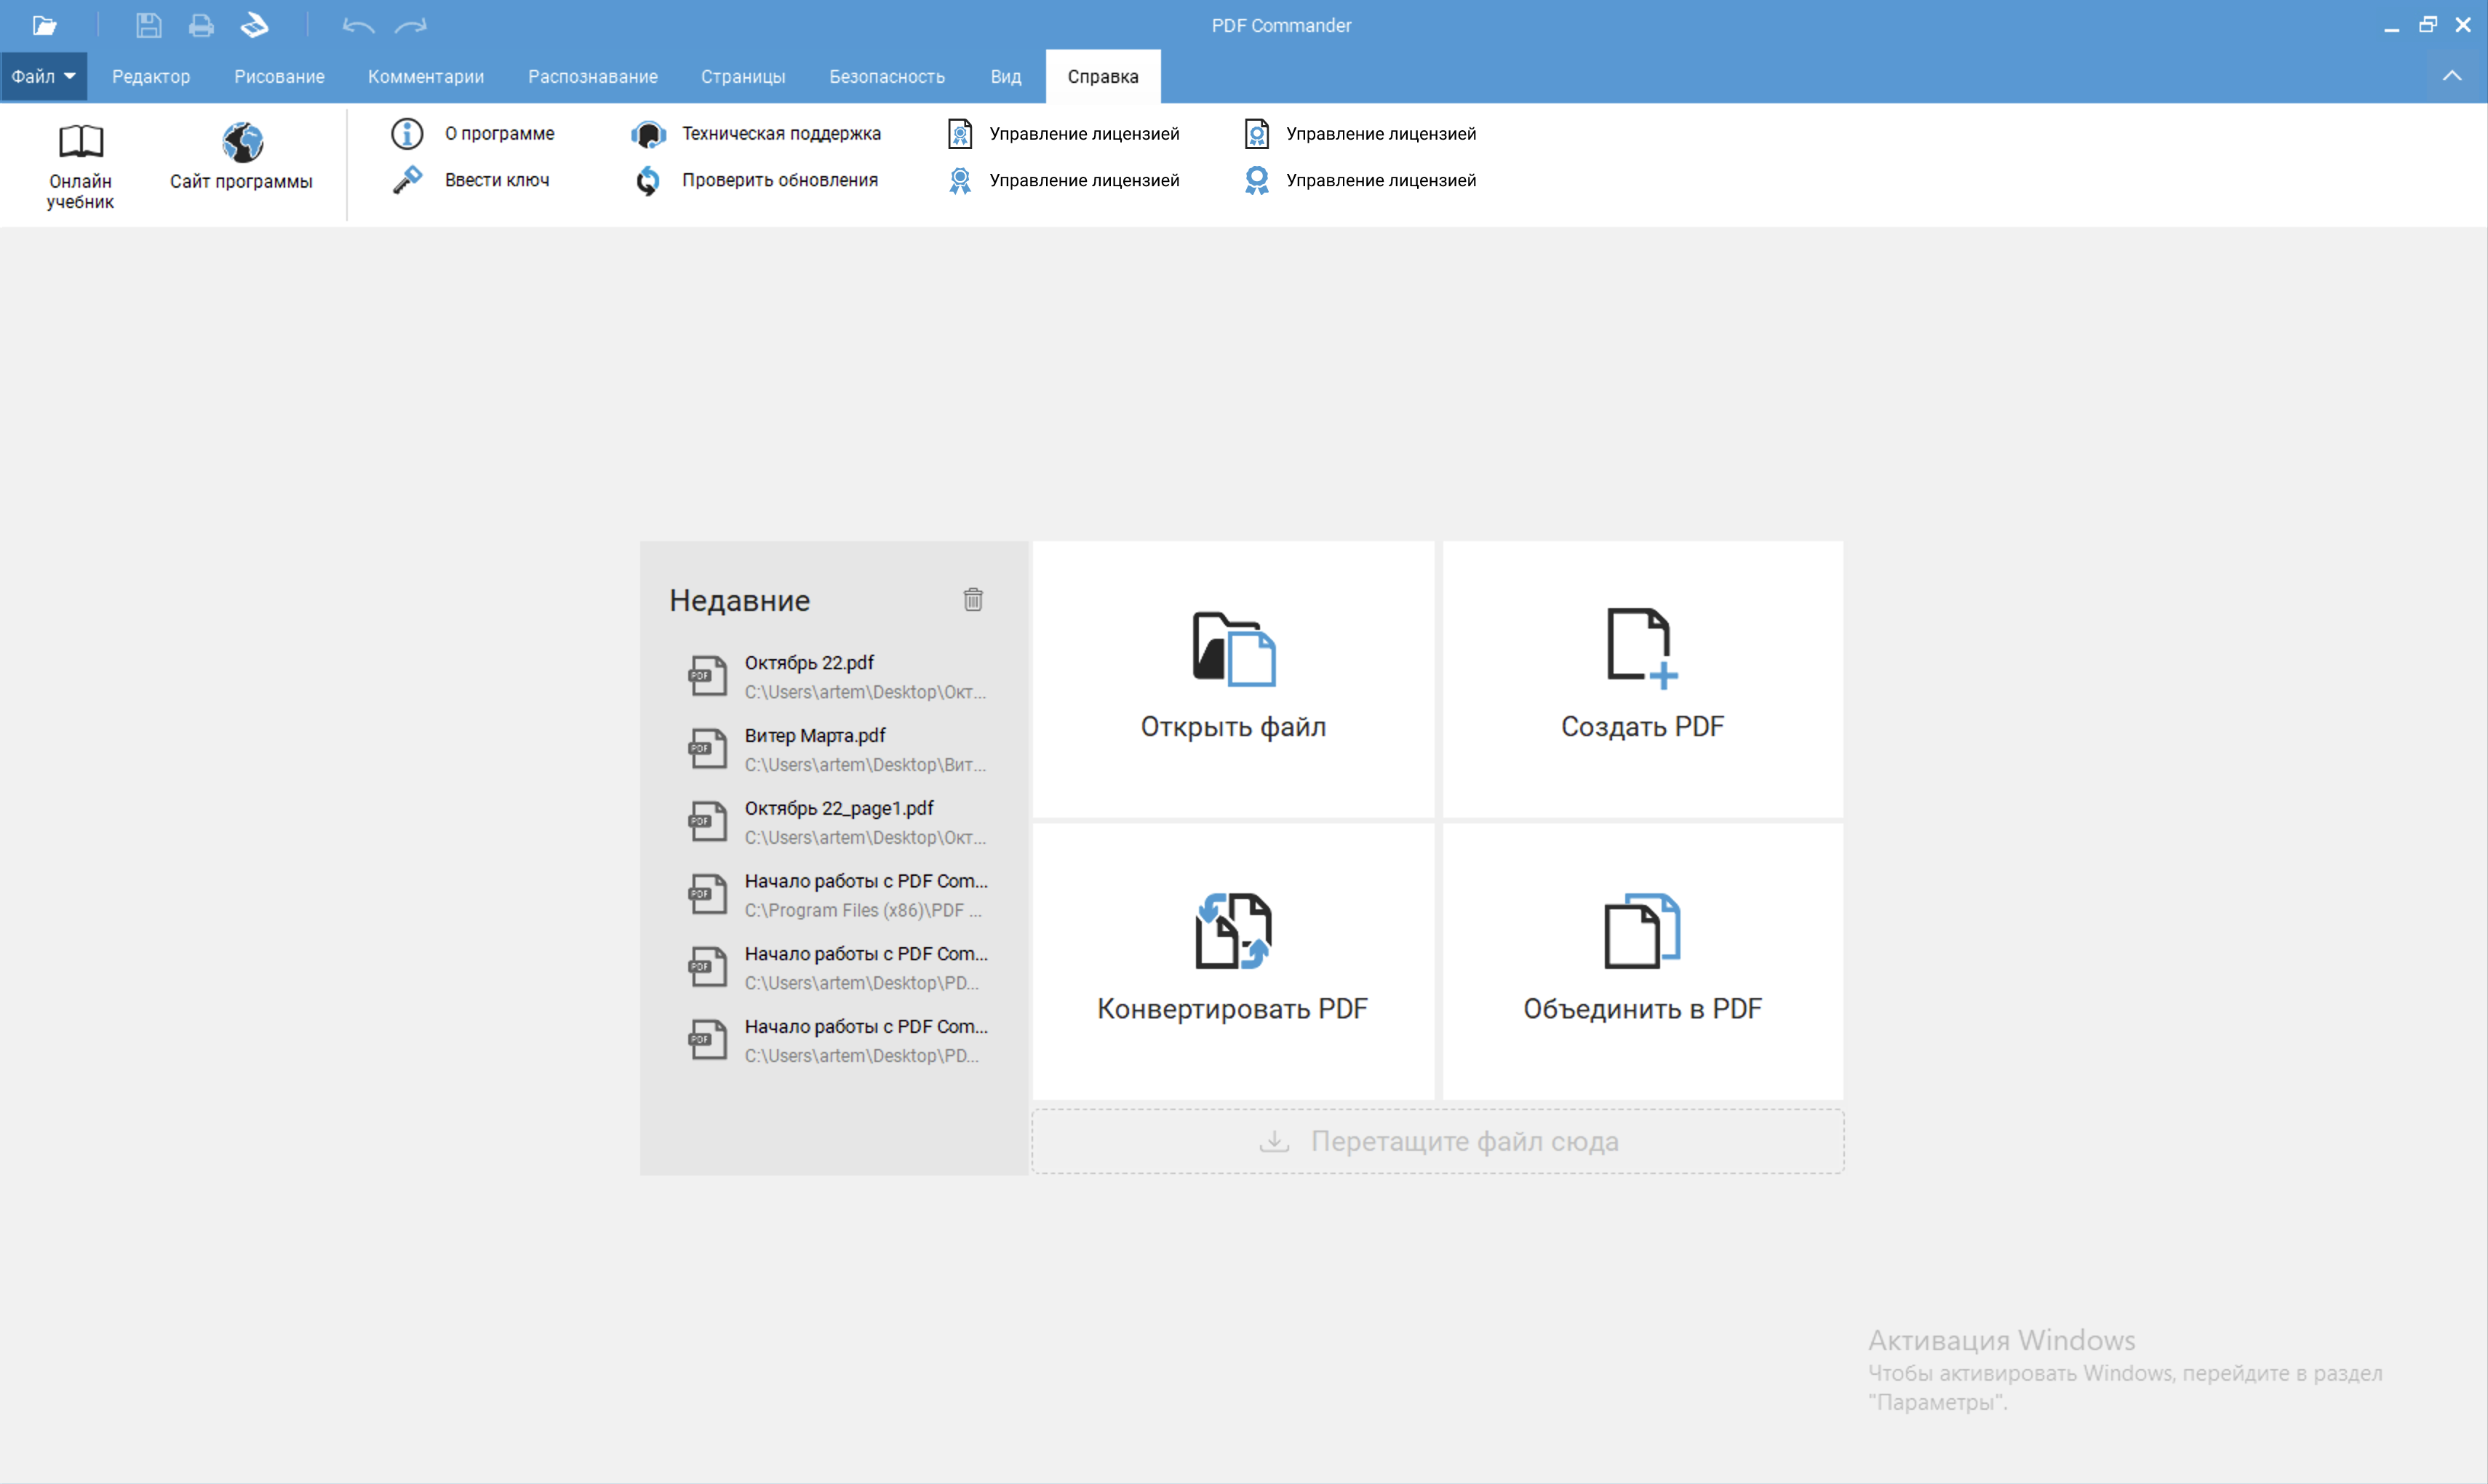Collapse the ribbon with chevron arrow
Viewport: 2488px width, 1484px height.
click(2452, 76)
